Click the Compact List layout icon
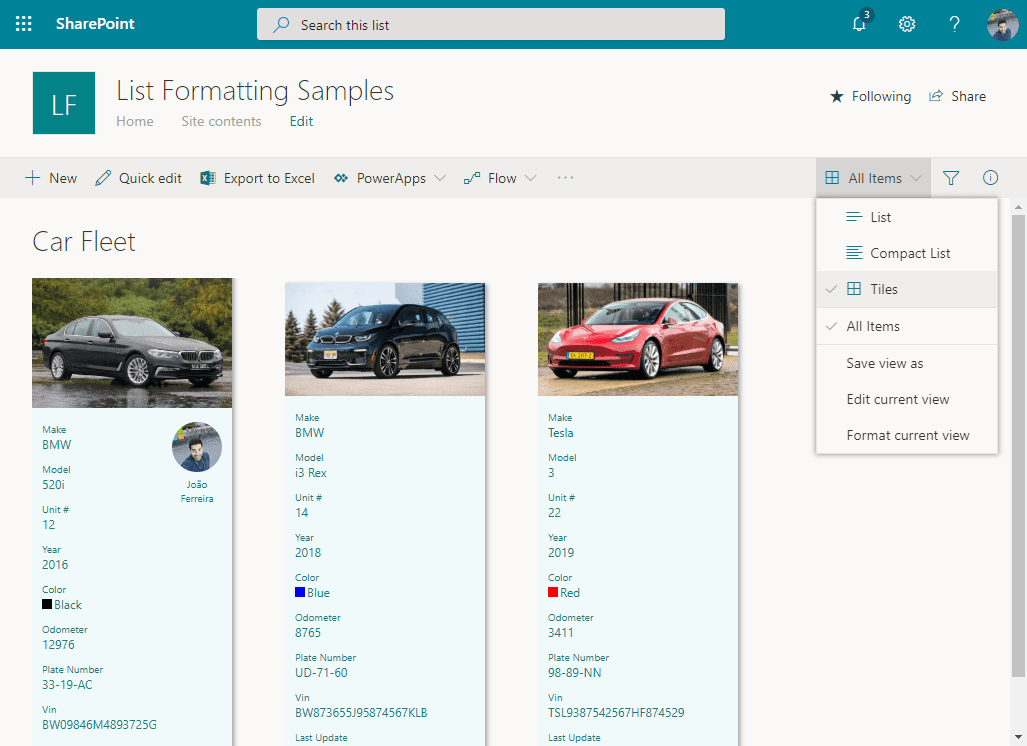This screenshot has width=1027, height=746. point(854,253)
